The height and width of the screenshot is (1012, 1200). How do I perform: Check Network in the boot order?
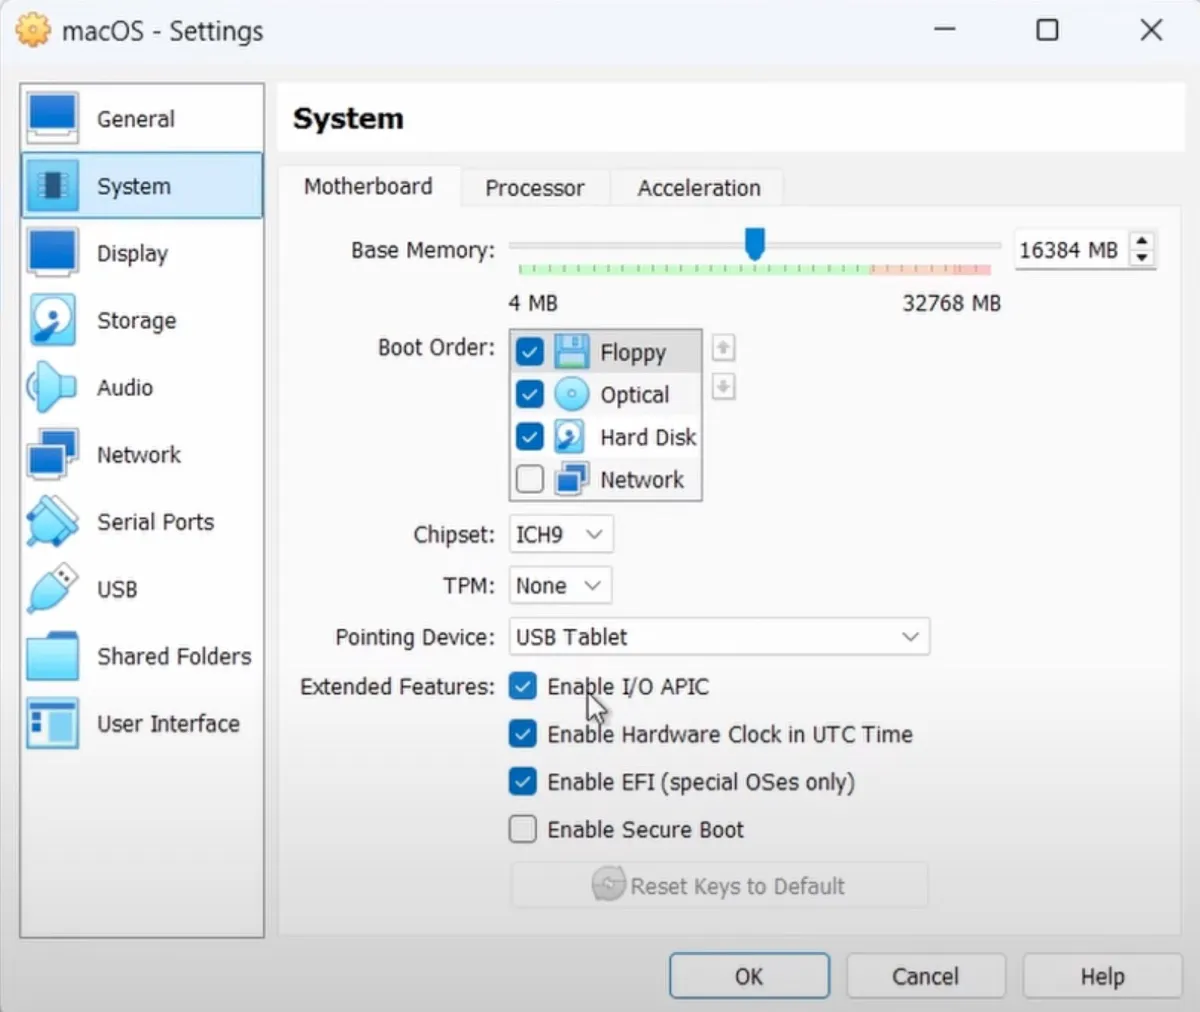pyautogui.click(x=530, y=479)
